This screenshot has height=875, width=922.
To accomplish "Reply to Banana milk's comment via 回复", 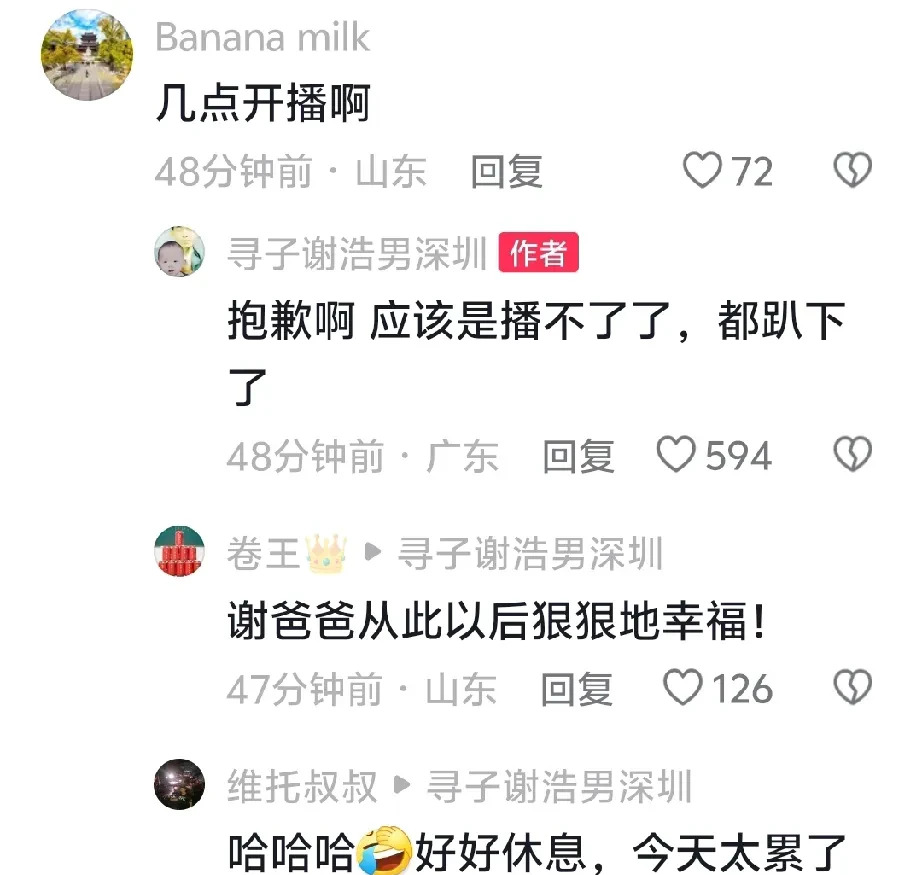I will pyautogui.click(x=506, y=172).
